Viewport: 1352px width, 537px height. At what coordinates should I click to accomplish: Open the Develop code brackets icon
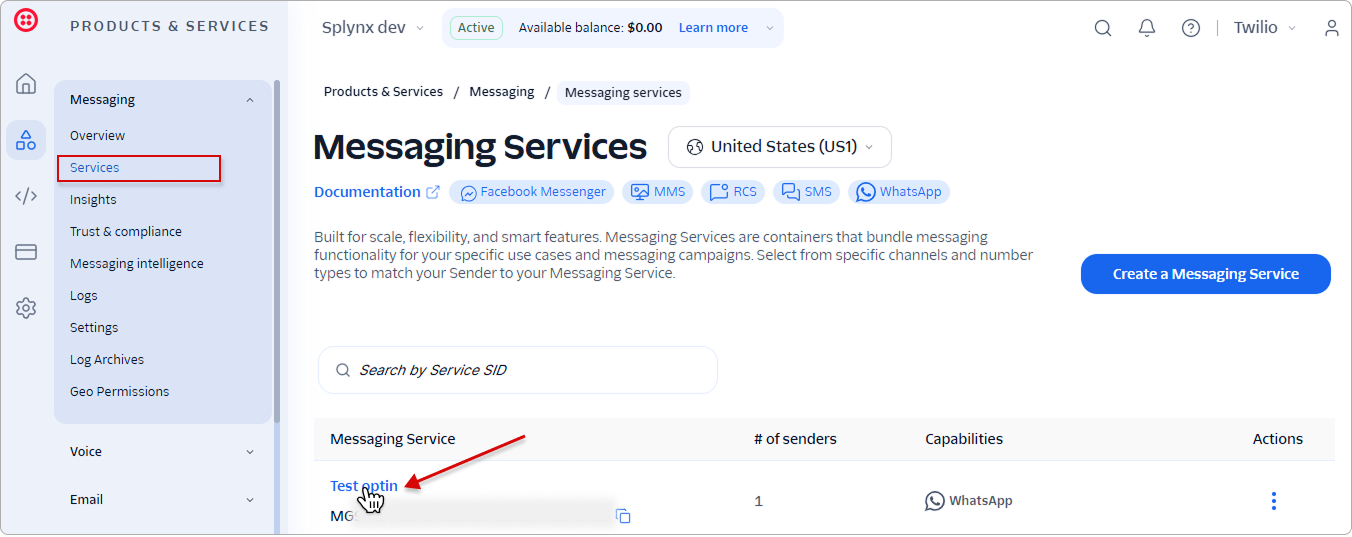pyautogui.click(x=26, y=196)
